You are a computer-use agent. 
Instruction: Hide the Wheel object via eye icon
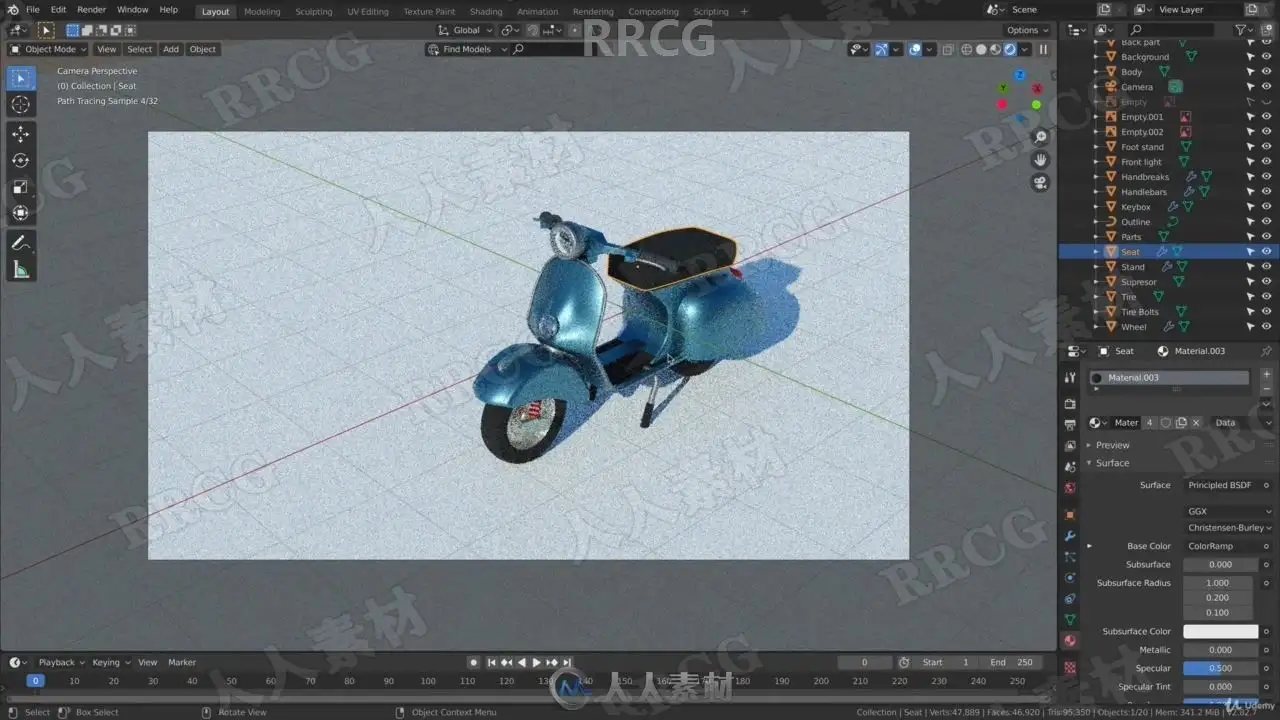(1266, 327)
